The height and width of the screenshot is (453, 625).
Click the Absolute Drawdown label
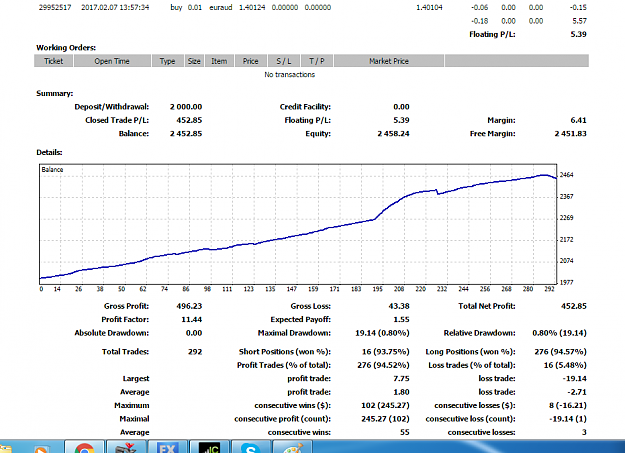point(112,333)
